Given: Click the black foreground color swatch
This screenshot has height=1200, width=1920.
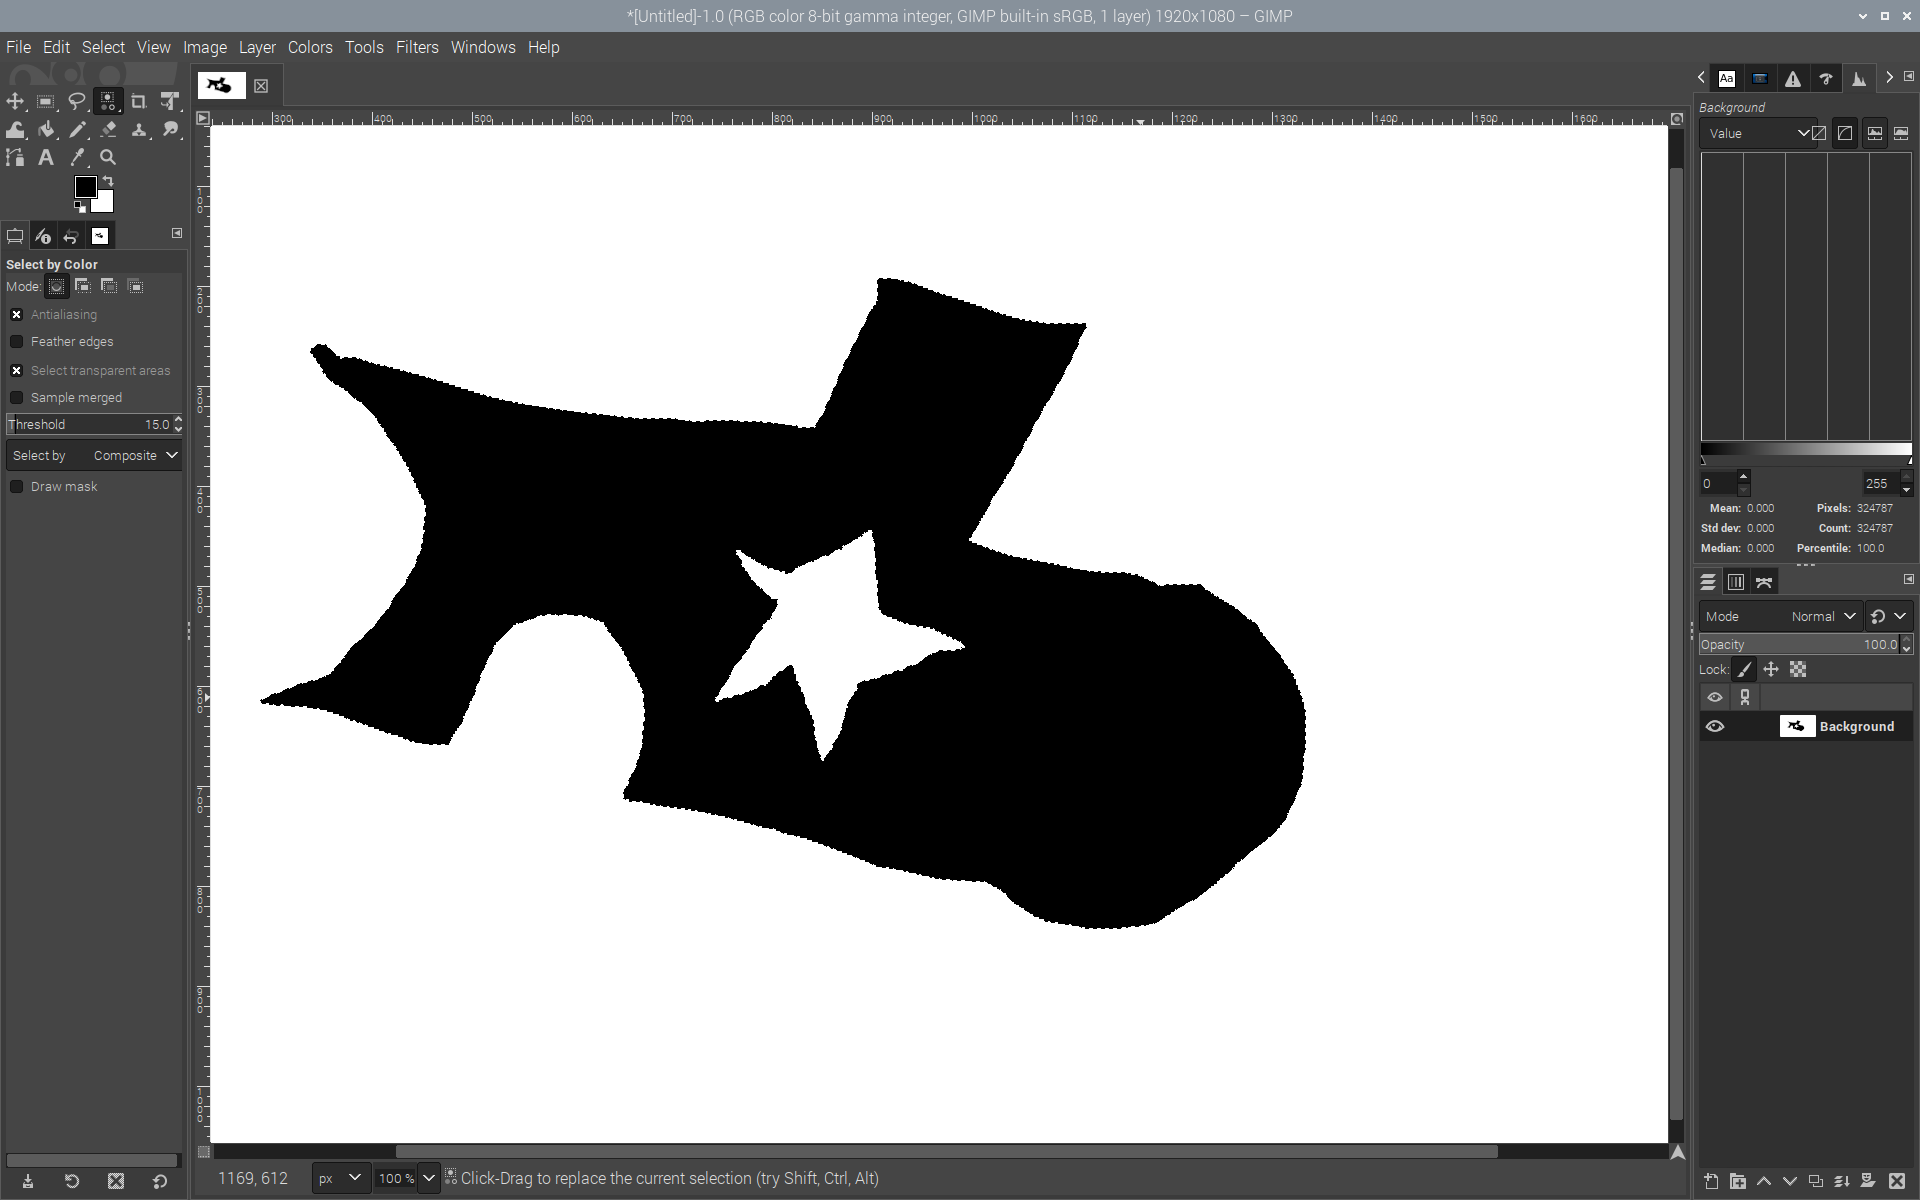Looking at the screenshot, I should pos(85,187).
